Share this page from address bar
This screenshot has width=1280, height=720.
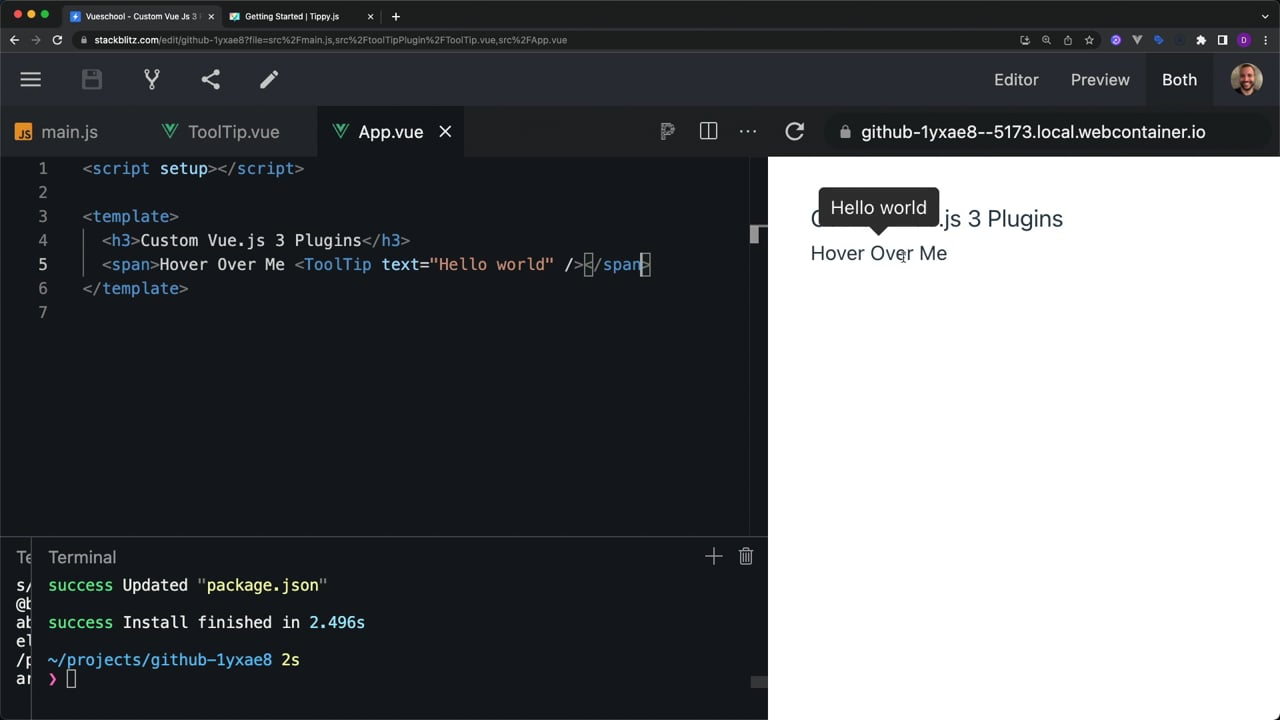point(1068,40)
